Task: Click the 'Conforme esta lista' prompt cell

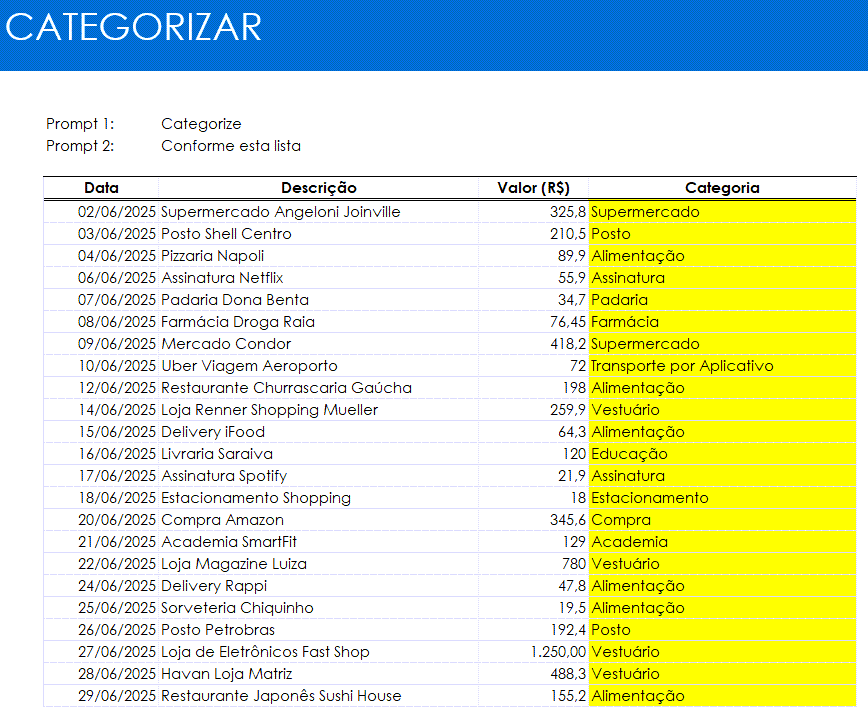Action: tap(231, 146)
